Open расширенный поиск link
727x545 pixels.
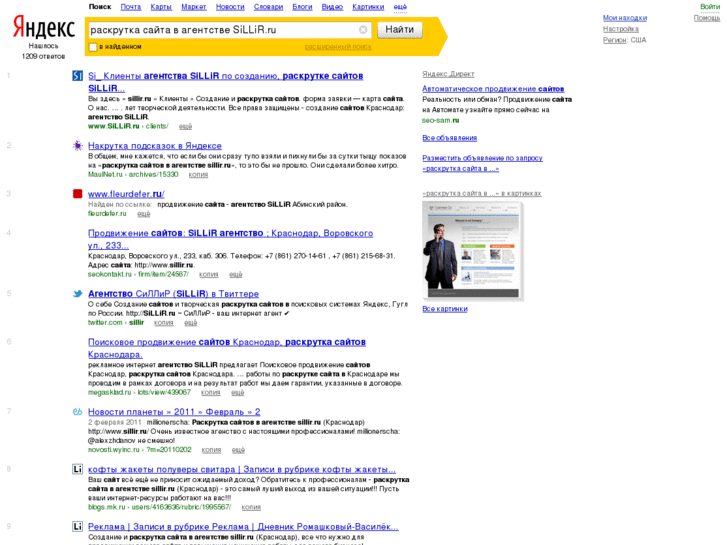pos(338,47)
